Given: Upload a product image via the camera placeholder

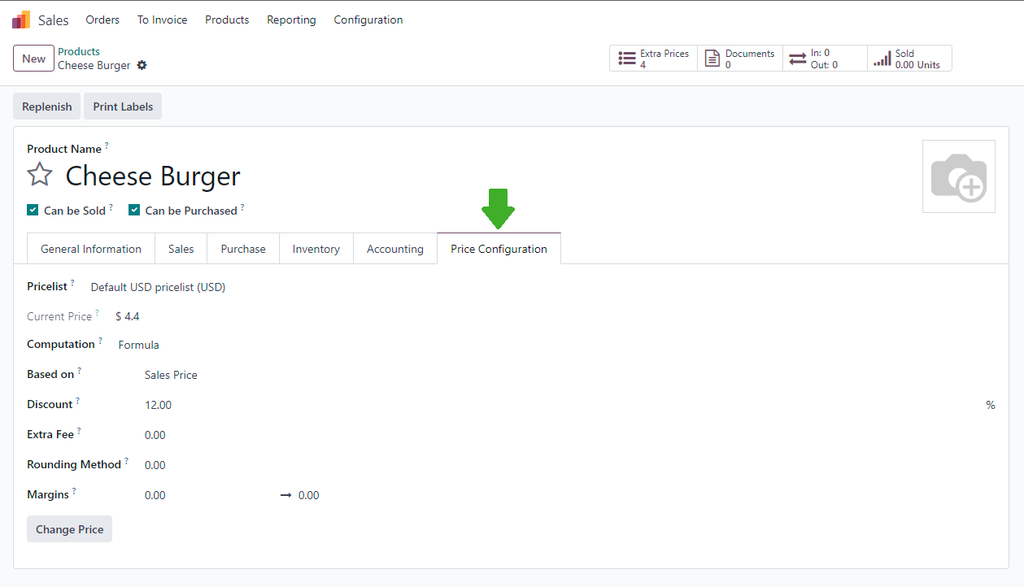Looking at the screenshot, I should [x=958, y=176].
